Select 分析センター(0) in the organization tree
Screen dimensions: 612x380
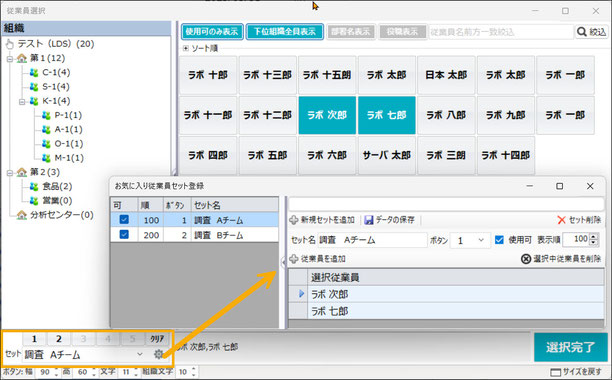tap(62, 215)
